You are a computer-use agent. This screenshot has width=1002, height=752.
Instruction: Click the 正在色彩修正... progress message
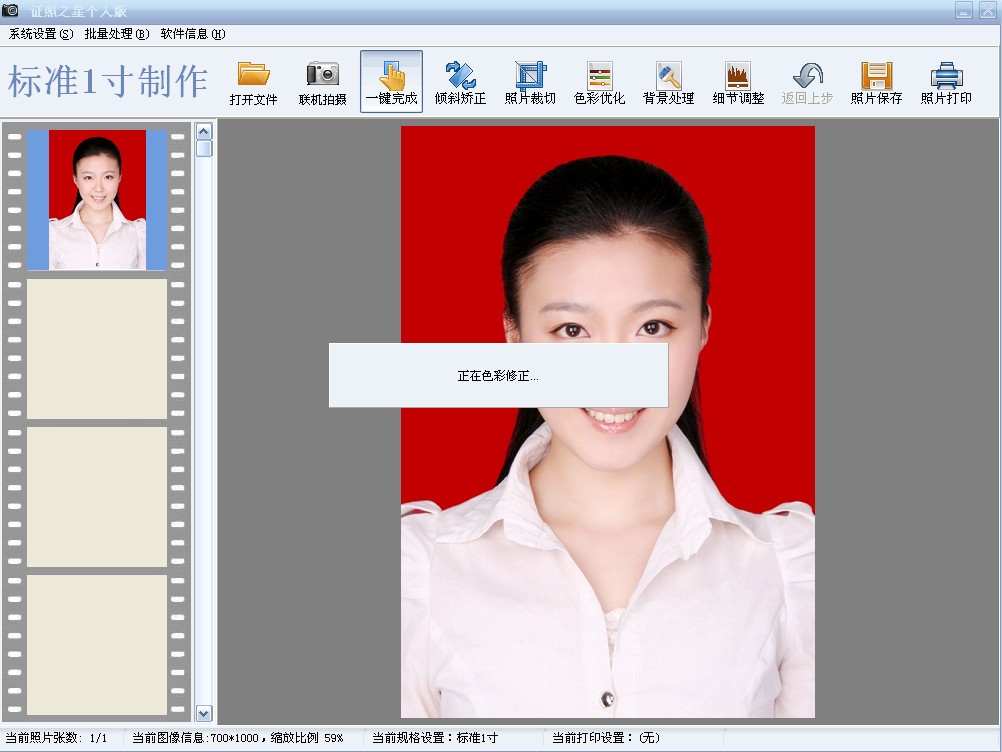tap(498, 376)
